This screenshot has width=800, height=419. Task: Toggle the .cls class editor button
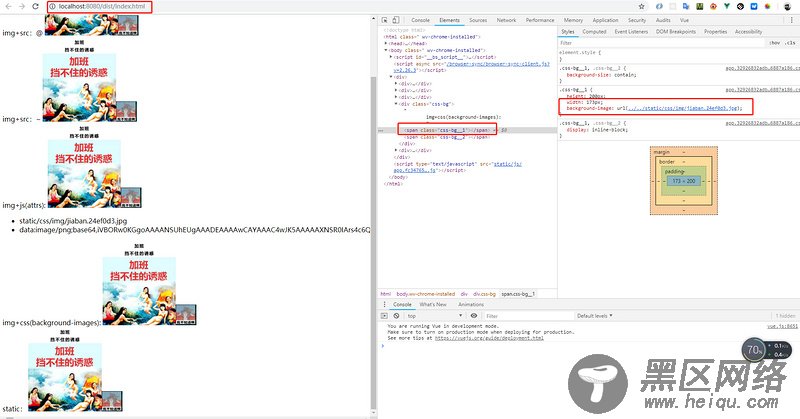tap(790, 43)
